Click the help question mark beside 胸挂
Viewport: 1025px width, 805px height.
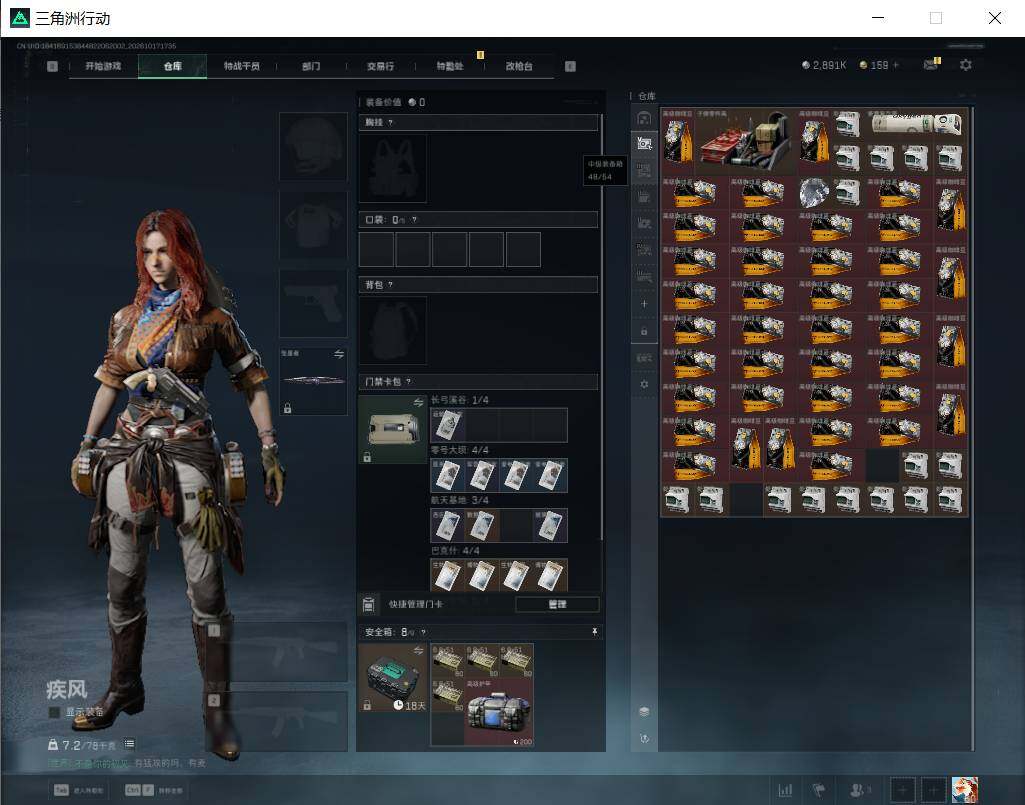pos(390,122)
